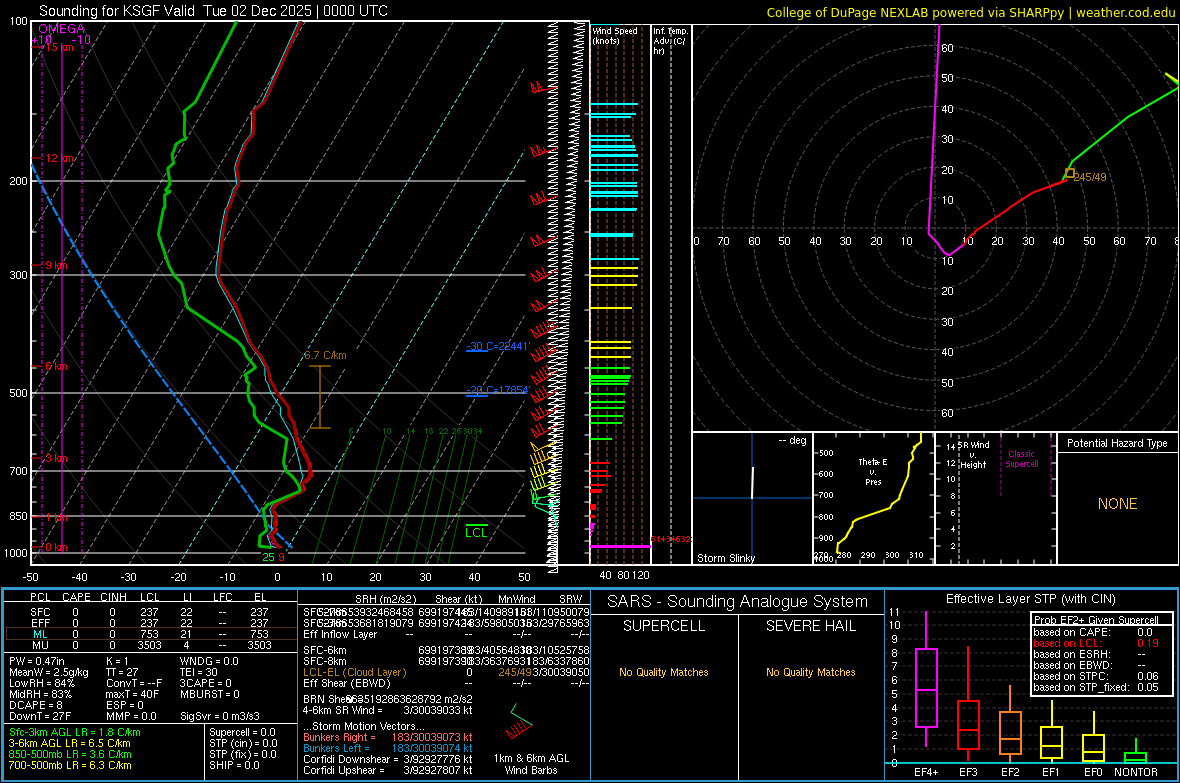The width and height of the screenshot is (1180, 783).
Task: Click the -20 C=17854' height label
Action: click(498, 390)
